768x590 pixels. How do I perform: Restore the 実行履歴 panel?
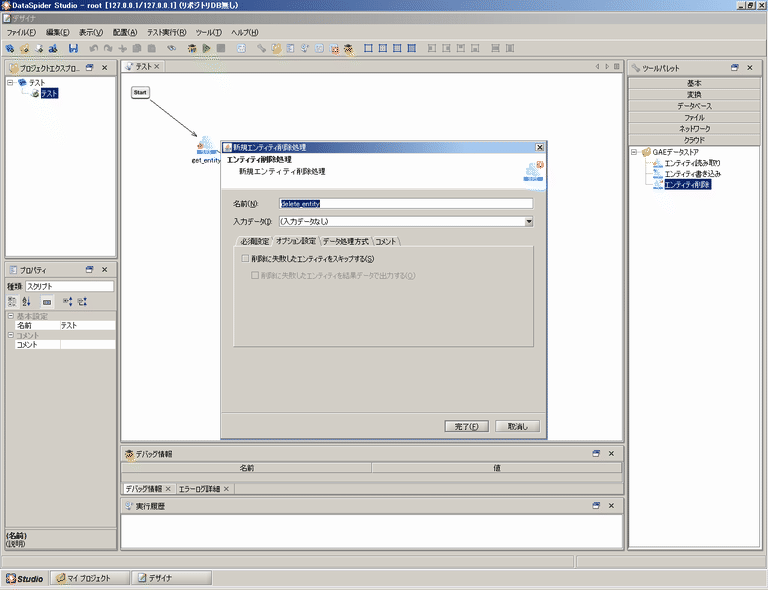[596, 505]
